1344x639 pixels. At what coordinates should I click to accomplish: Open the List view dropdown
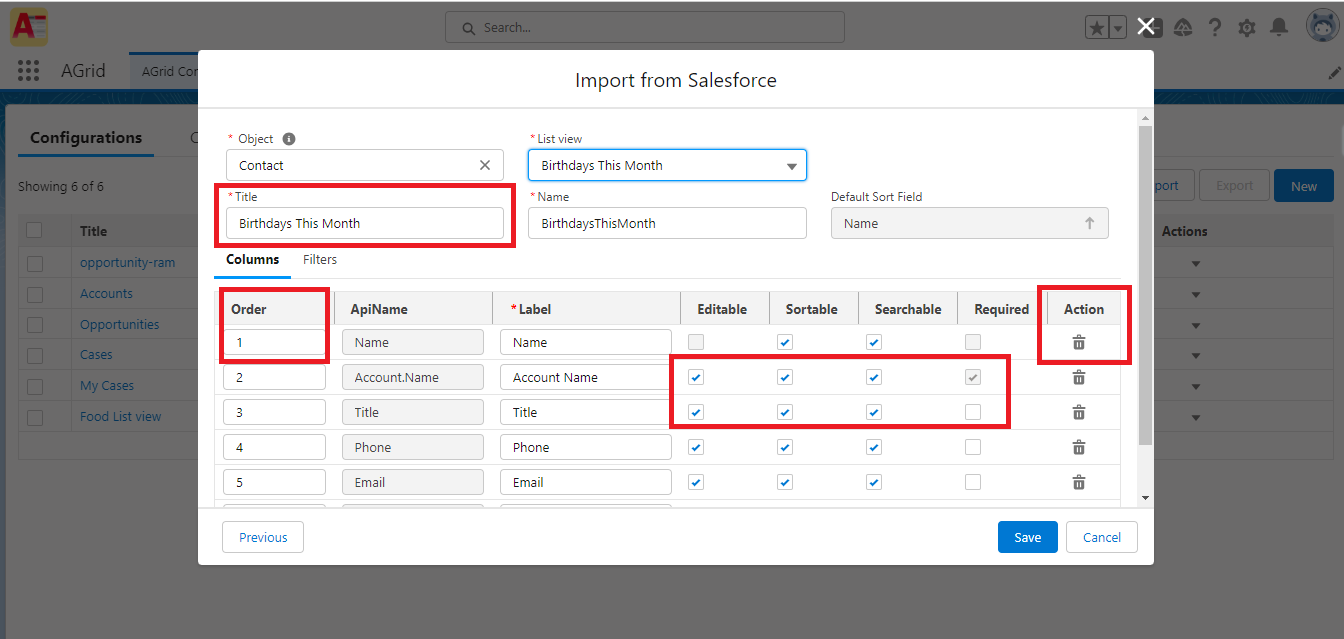click(667, 165)
